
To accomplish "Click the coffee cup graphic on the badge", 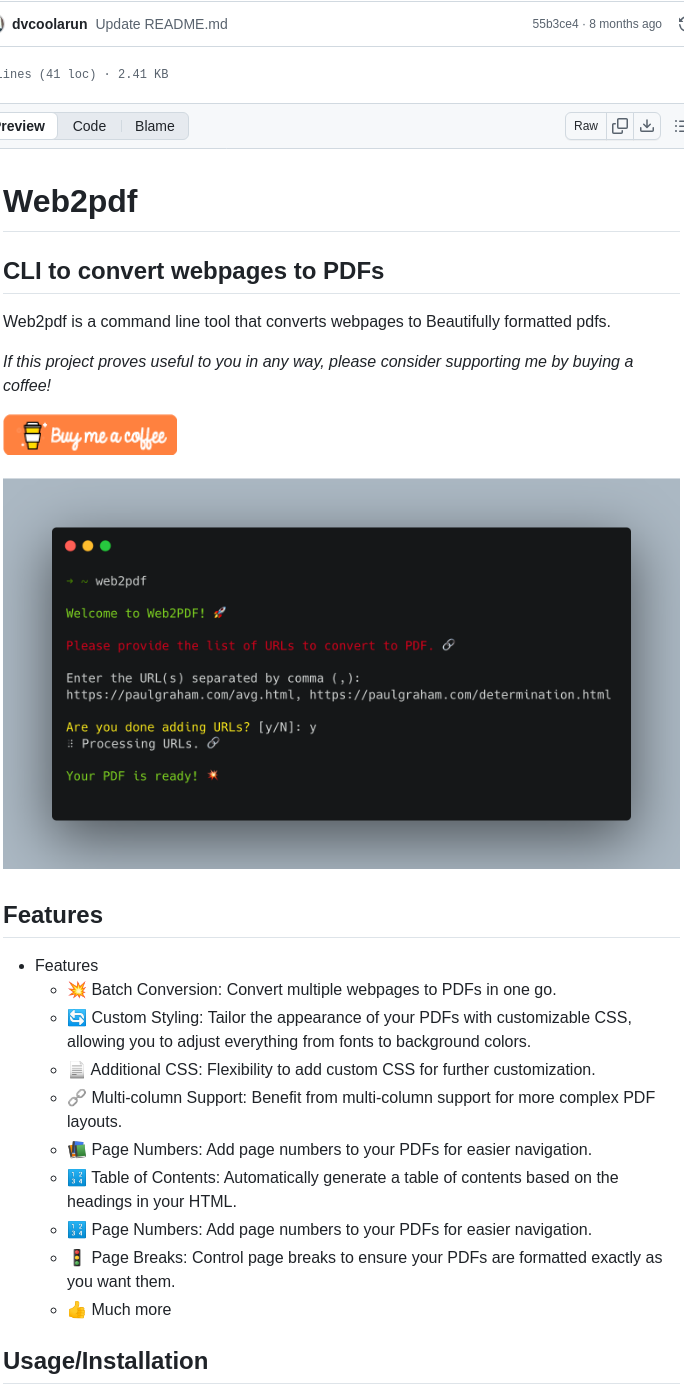I will [30, 435].
